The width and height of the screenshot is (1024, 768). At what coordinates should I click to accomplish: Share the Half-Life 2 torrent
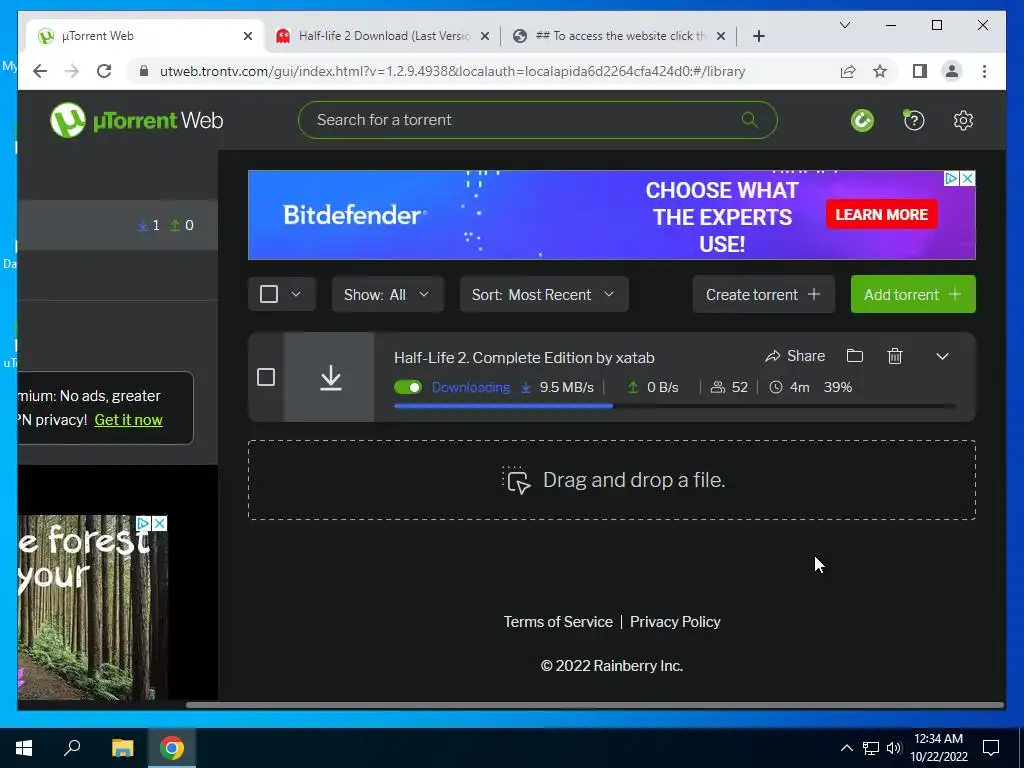coord(795,356)
